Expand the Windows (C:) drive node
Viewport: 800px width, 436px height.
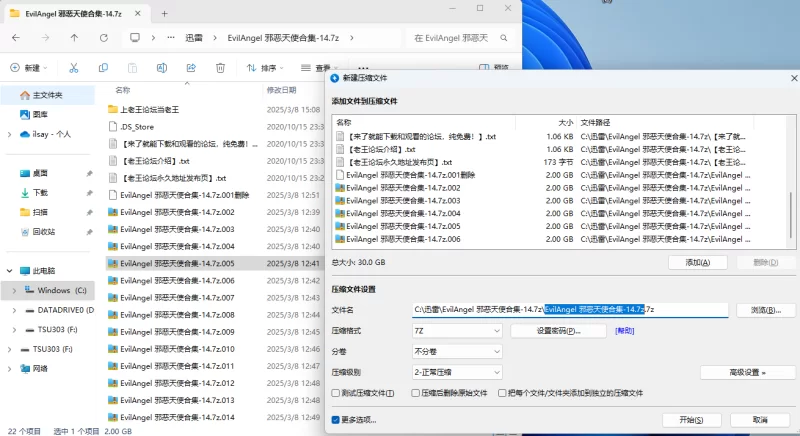pyautogui.click(x=14, y=290)
